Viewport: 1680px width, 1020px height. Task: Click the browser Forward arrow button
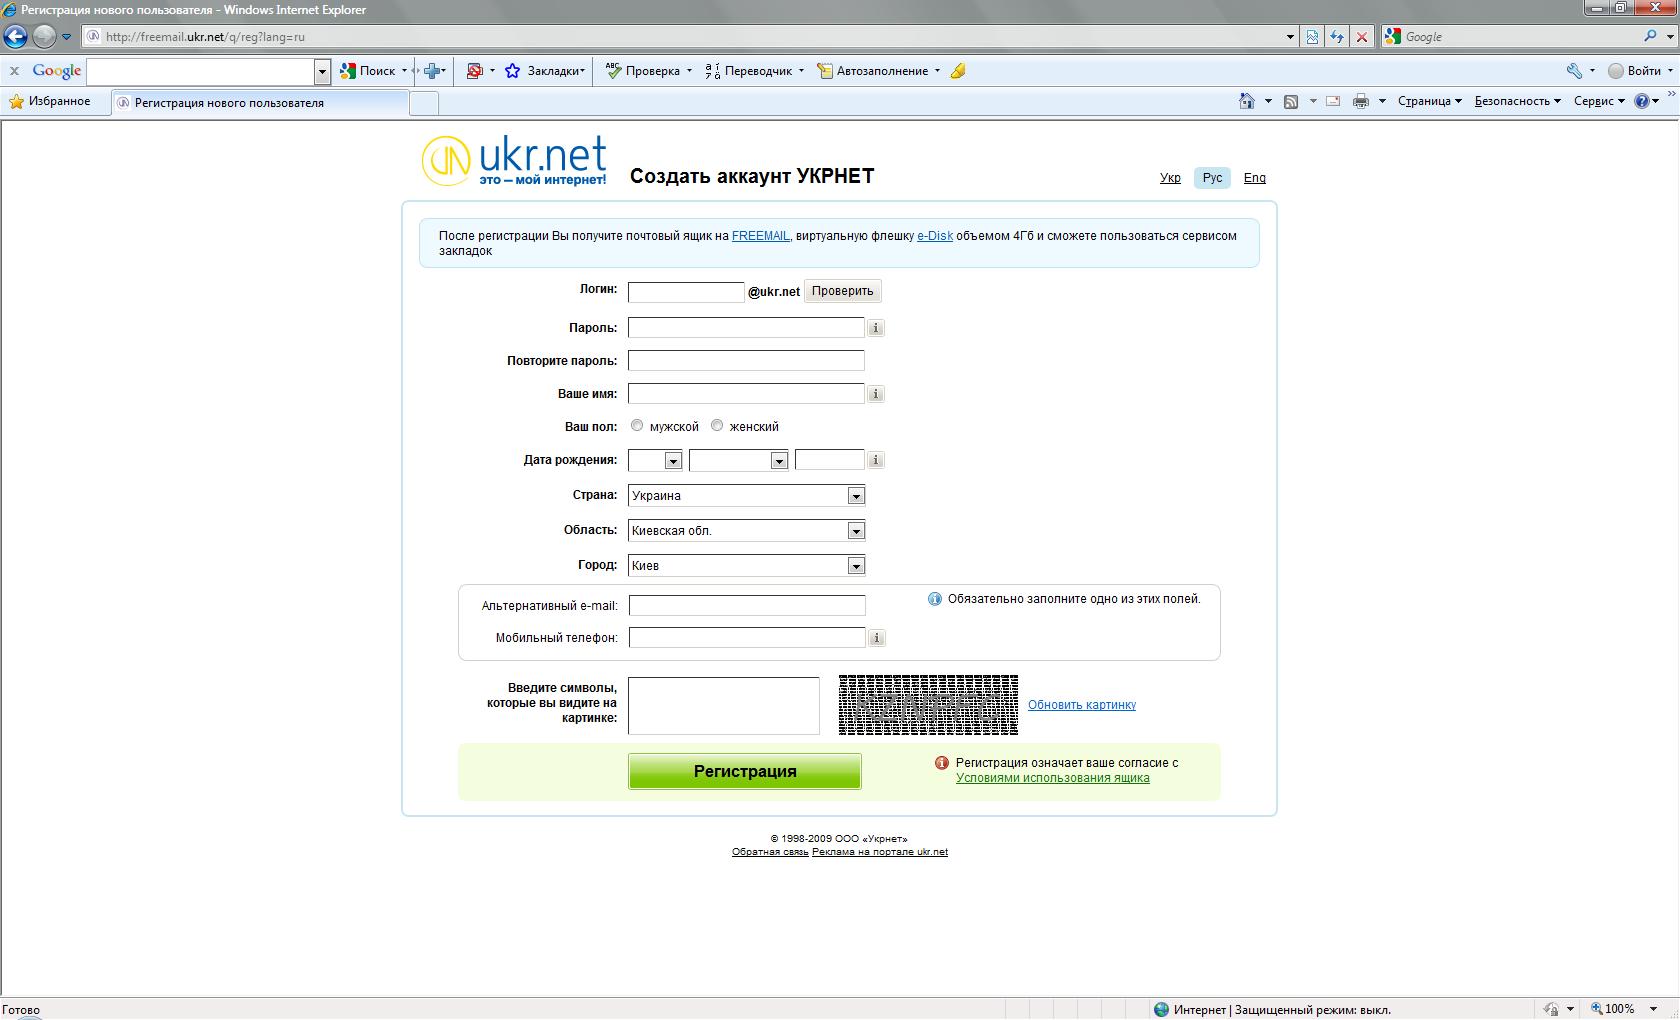point(44,37)
